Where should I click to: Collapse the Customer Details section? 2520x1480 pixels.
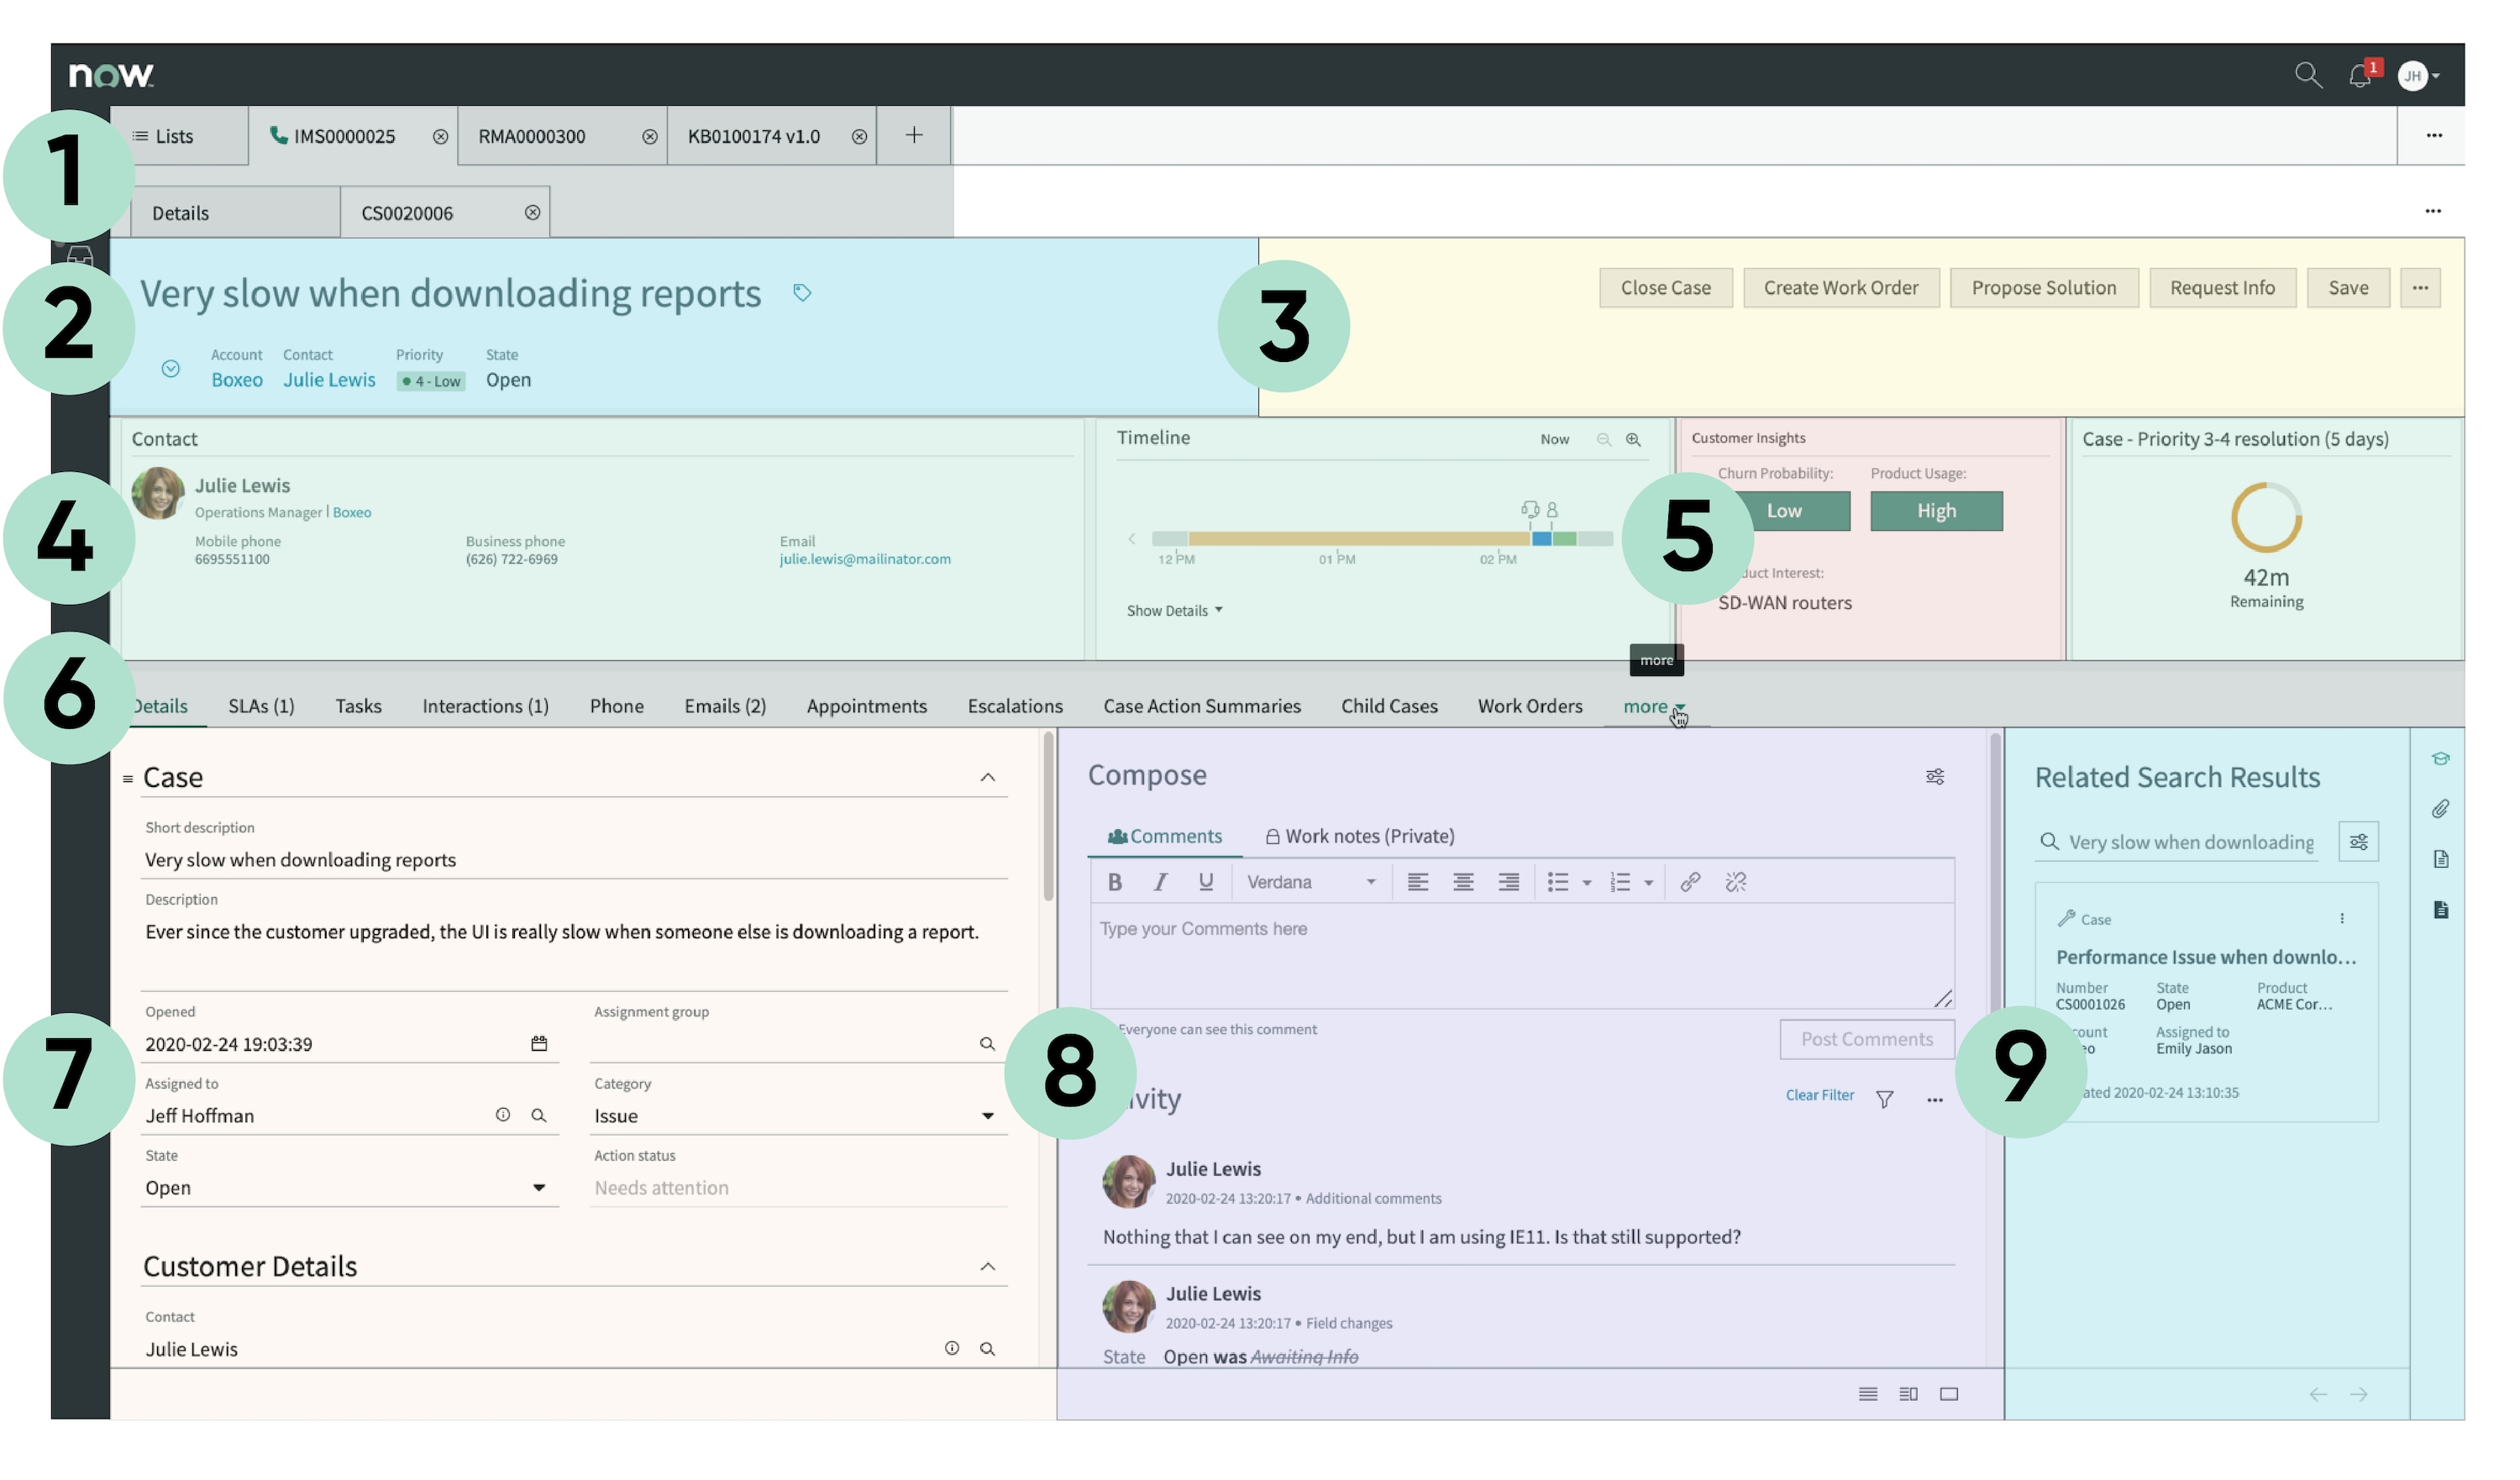click(987, 1267)
